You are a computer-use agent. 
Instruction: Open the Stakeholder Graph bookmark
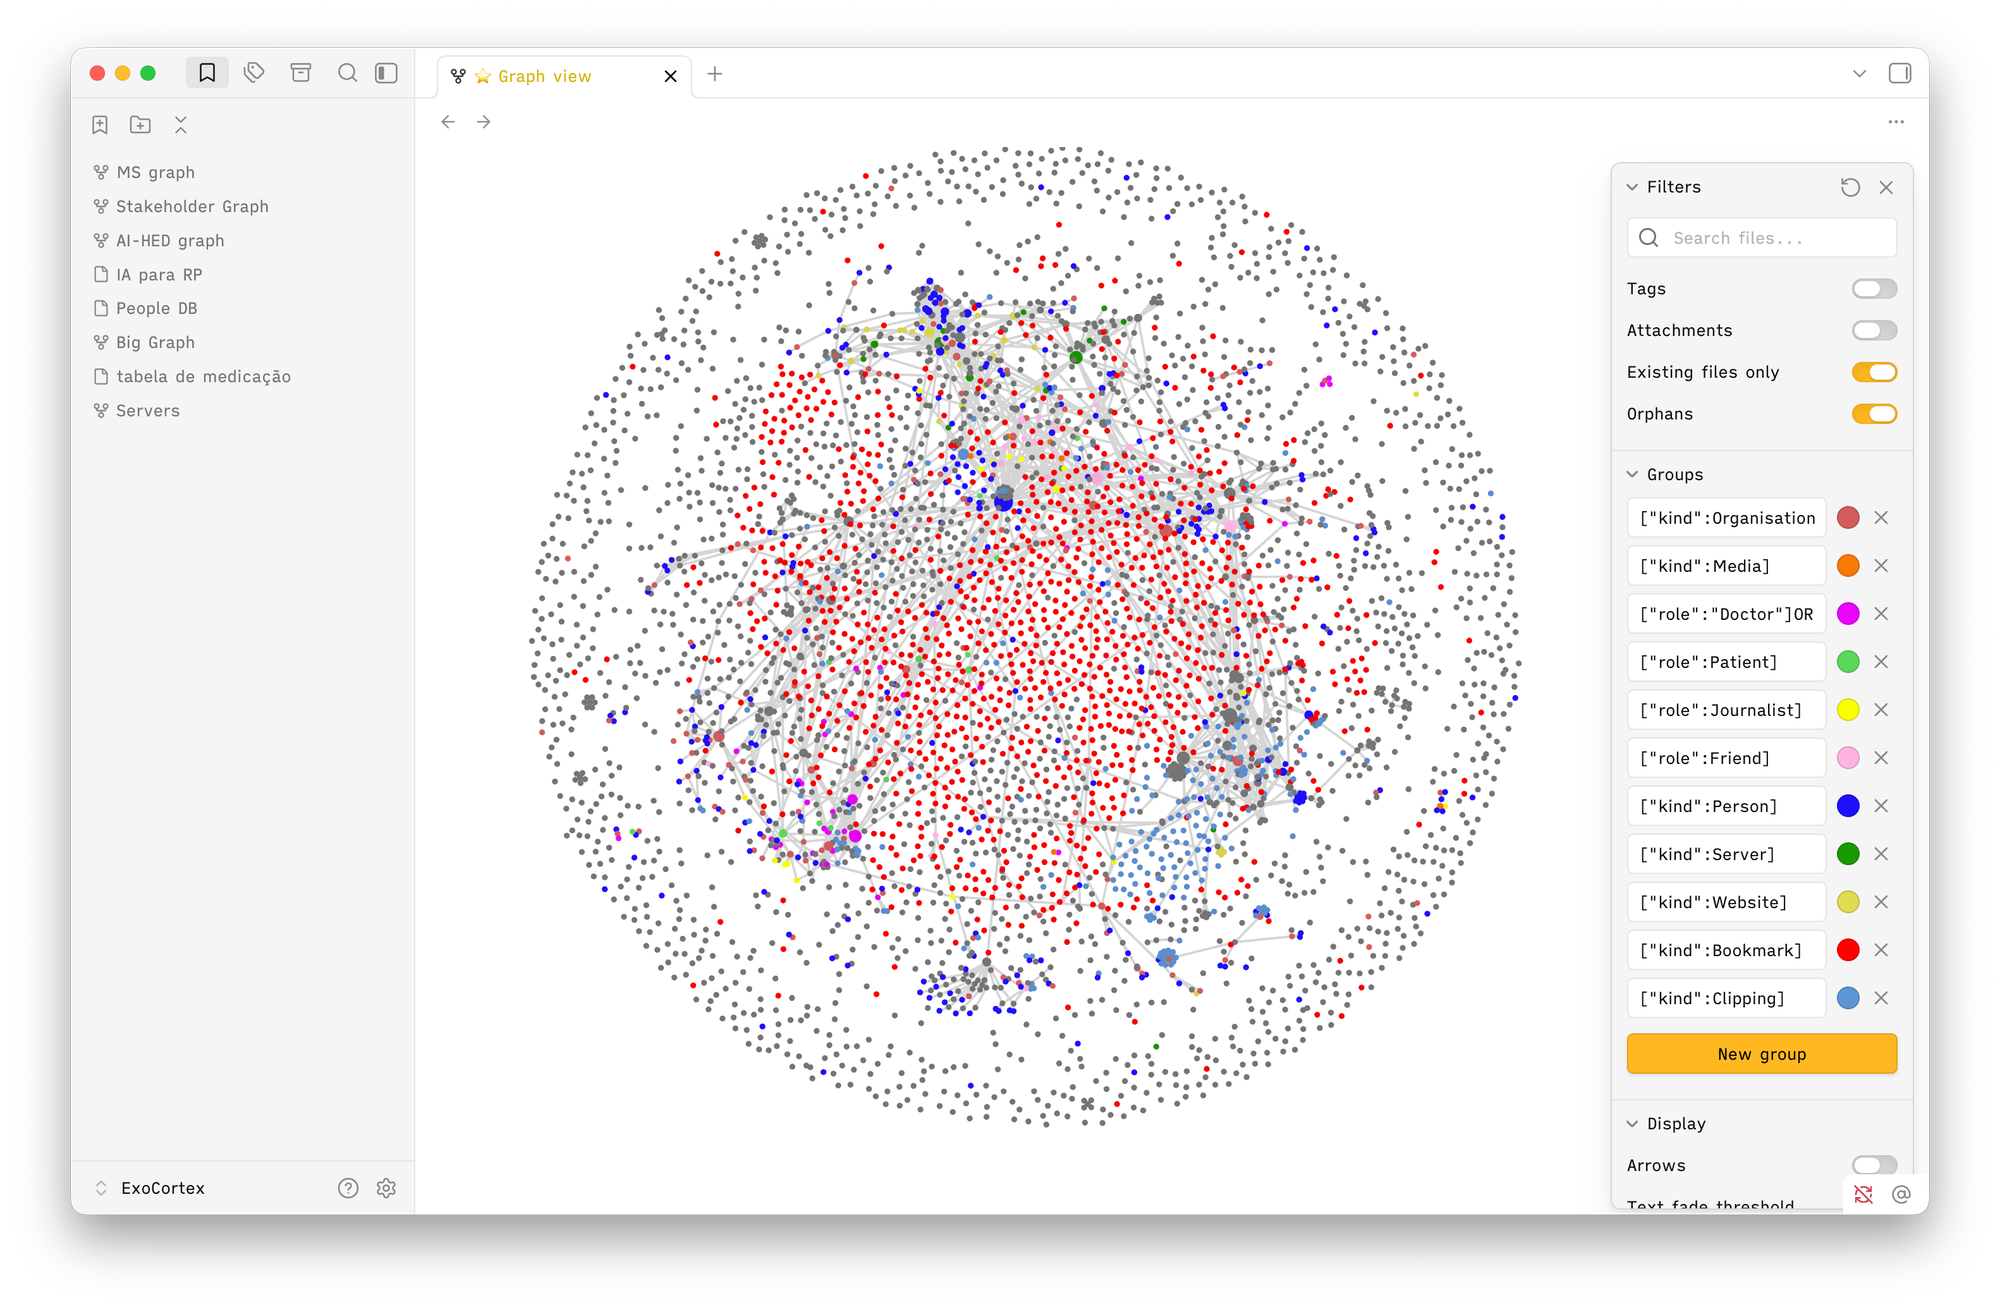click(x=192, y=207)
